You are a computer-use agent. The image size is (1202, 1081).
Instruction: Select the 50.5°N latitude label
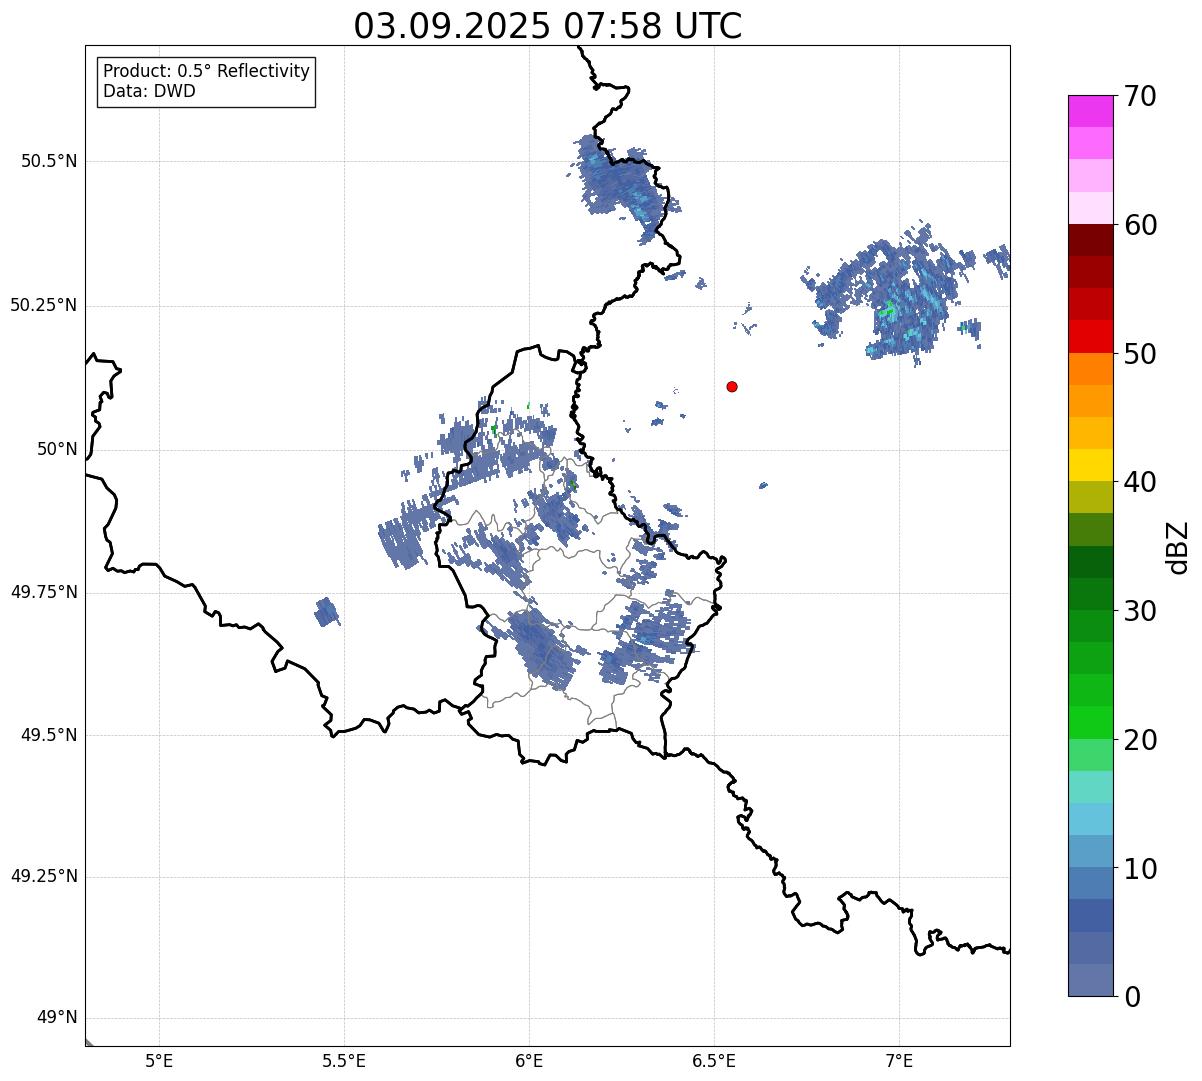[x=48, y=161]
